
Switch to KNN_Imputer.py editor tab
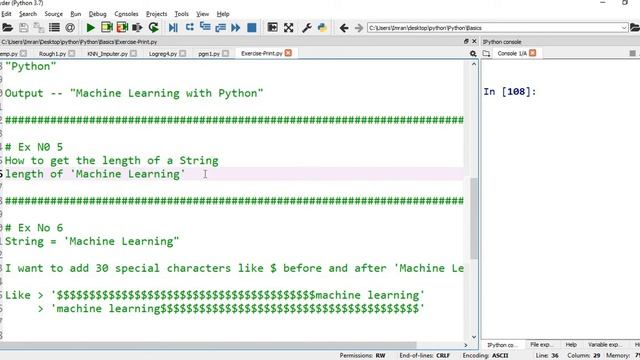click(x=107, y=53)
